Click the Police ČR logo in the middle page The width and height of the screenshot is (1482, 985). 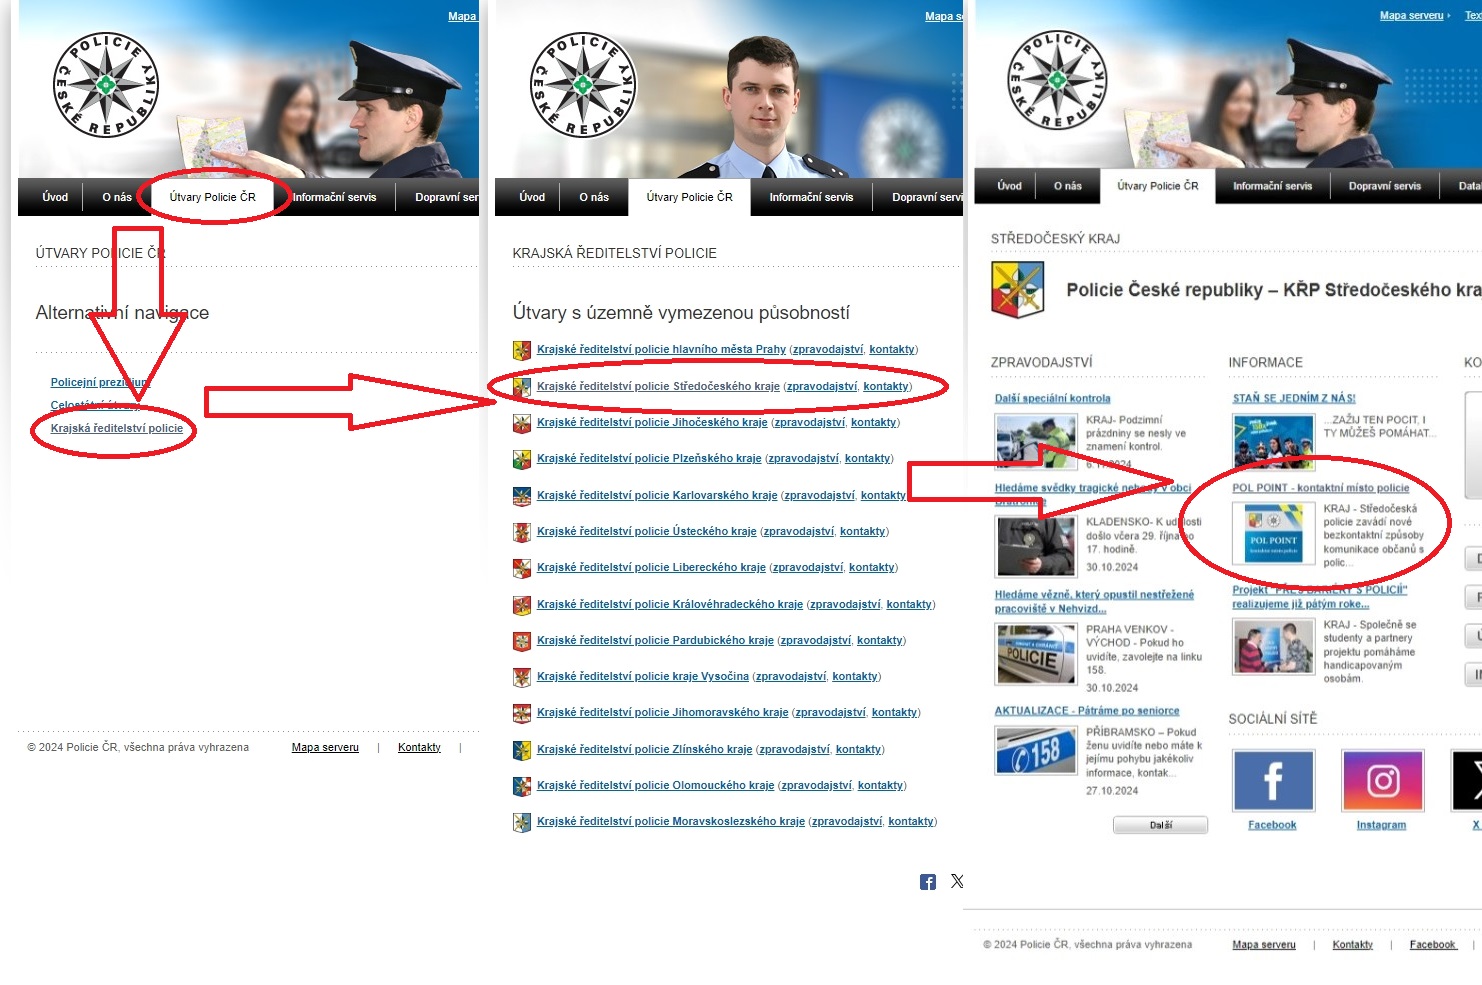[583, 85]
